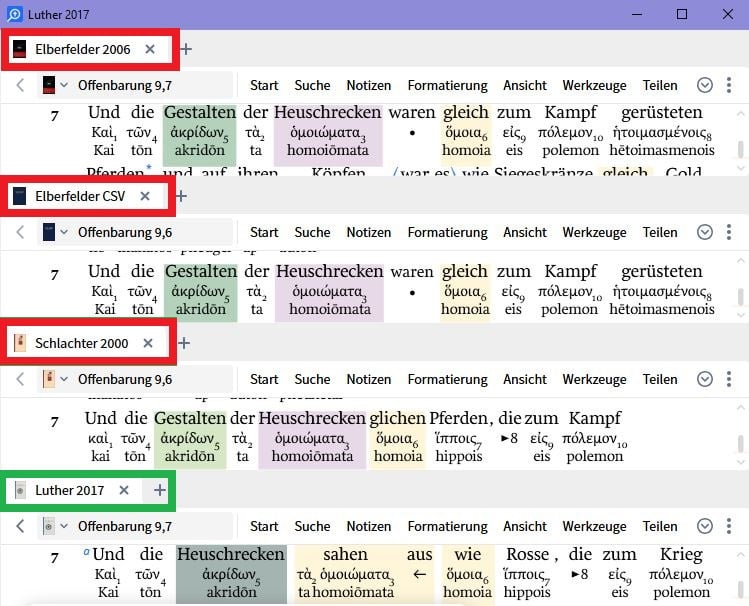Open Schlachter 2000 resource picker dropdown
The width and height of the screenshot is (749, 606).
click(x=55, y=380)
